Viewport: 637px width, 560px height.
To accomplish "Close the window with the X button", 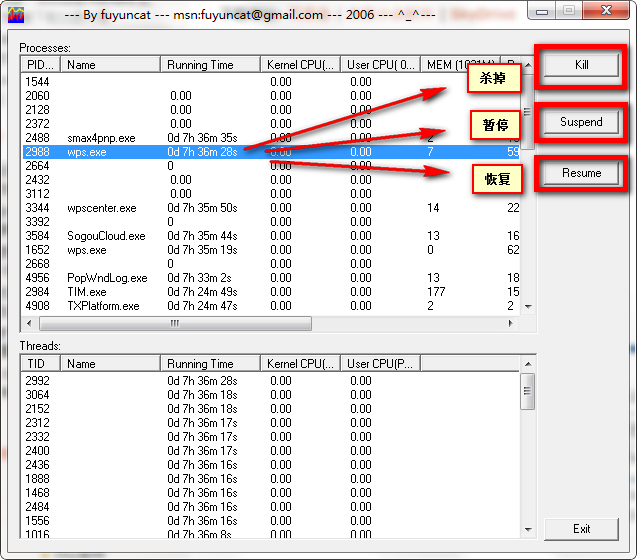I will [x=607, y=11].
